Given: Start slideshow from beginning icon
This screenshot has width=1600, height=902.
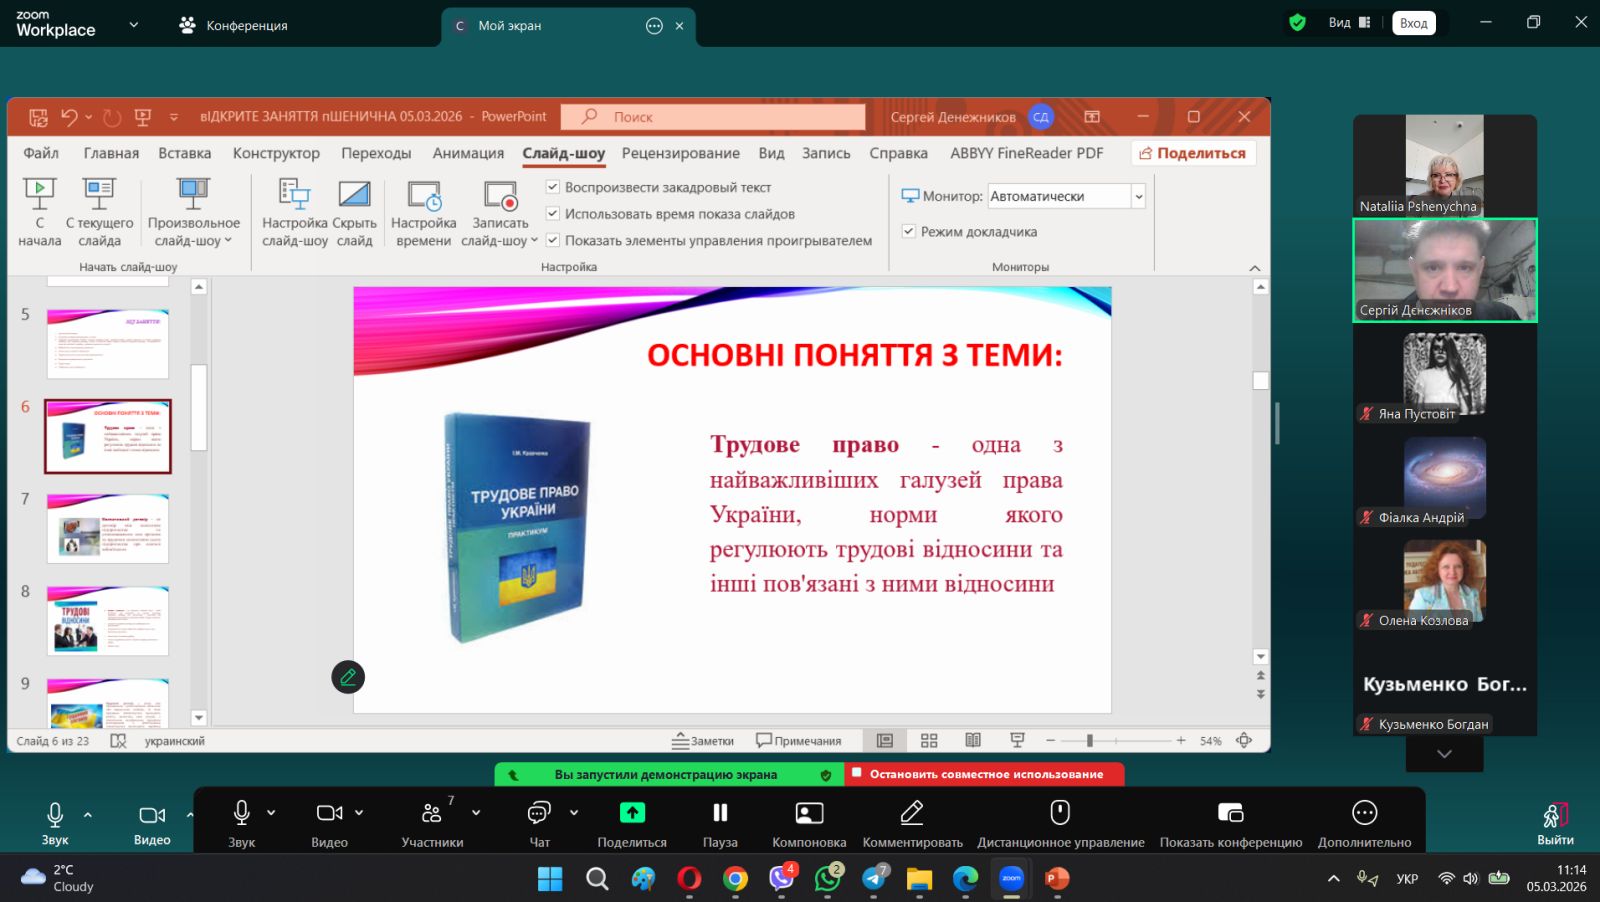Looking at the screenshot, I should pos(39,193).
